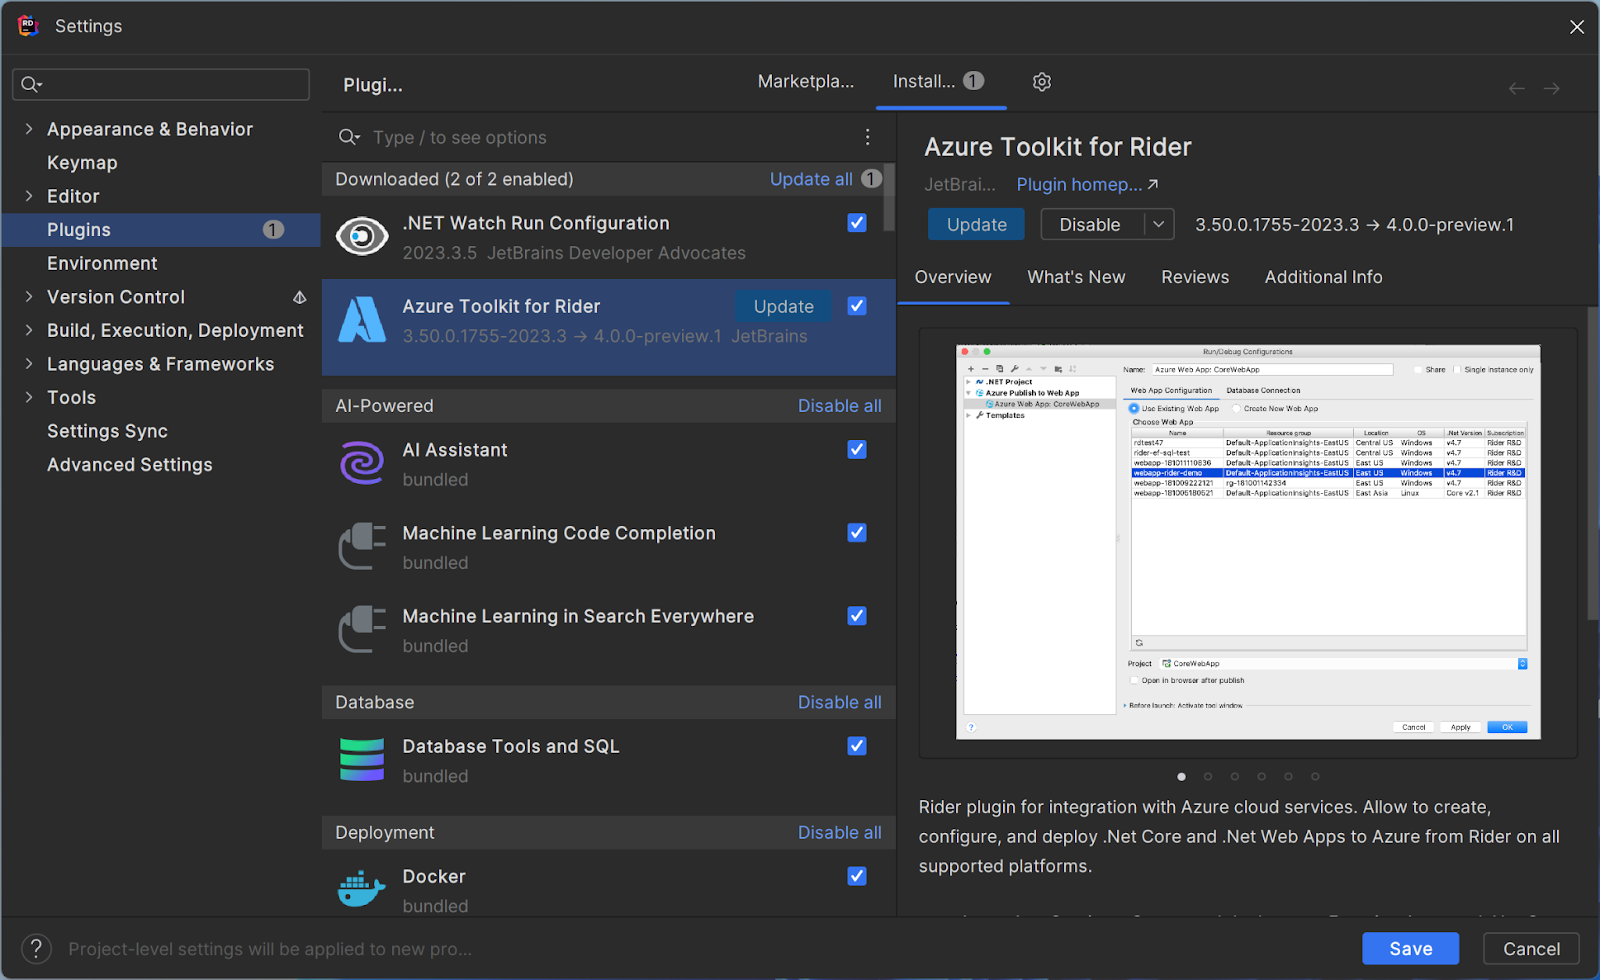
Task: Open the What's New tab
Action: tap(1076, 277)
